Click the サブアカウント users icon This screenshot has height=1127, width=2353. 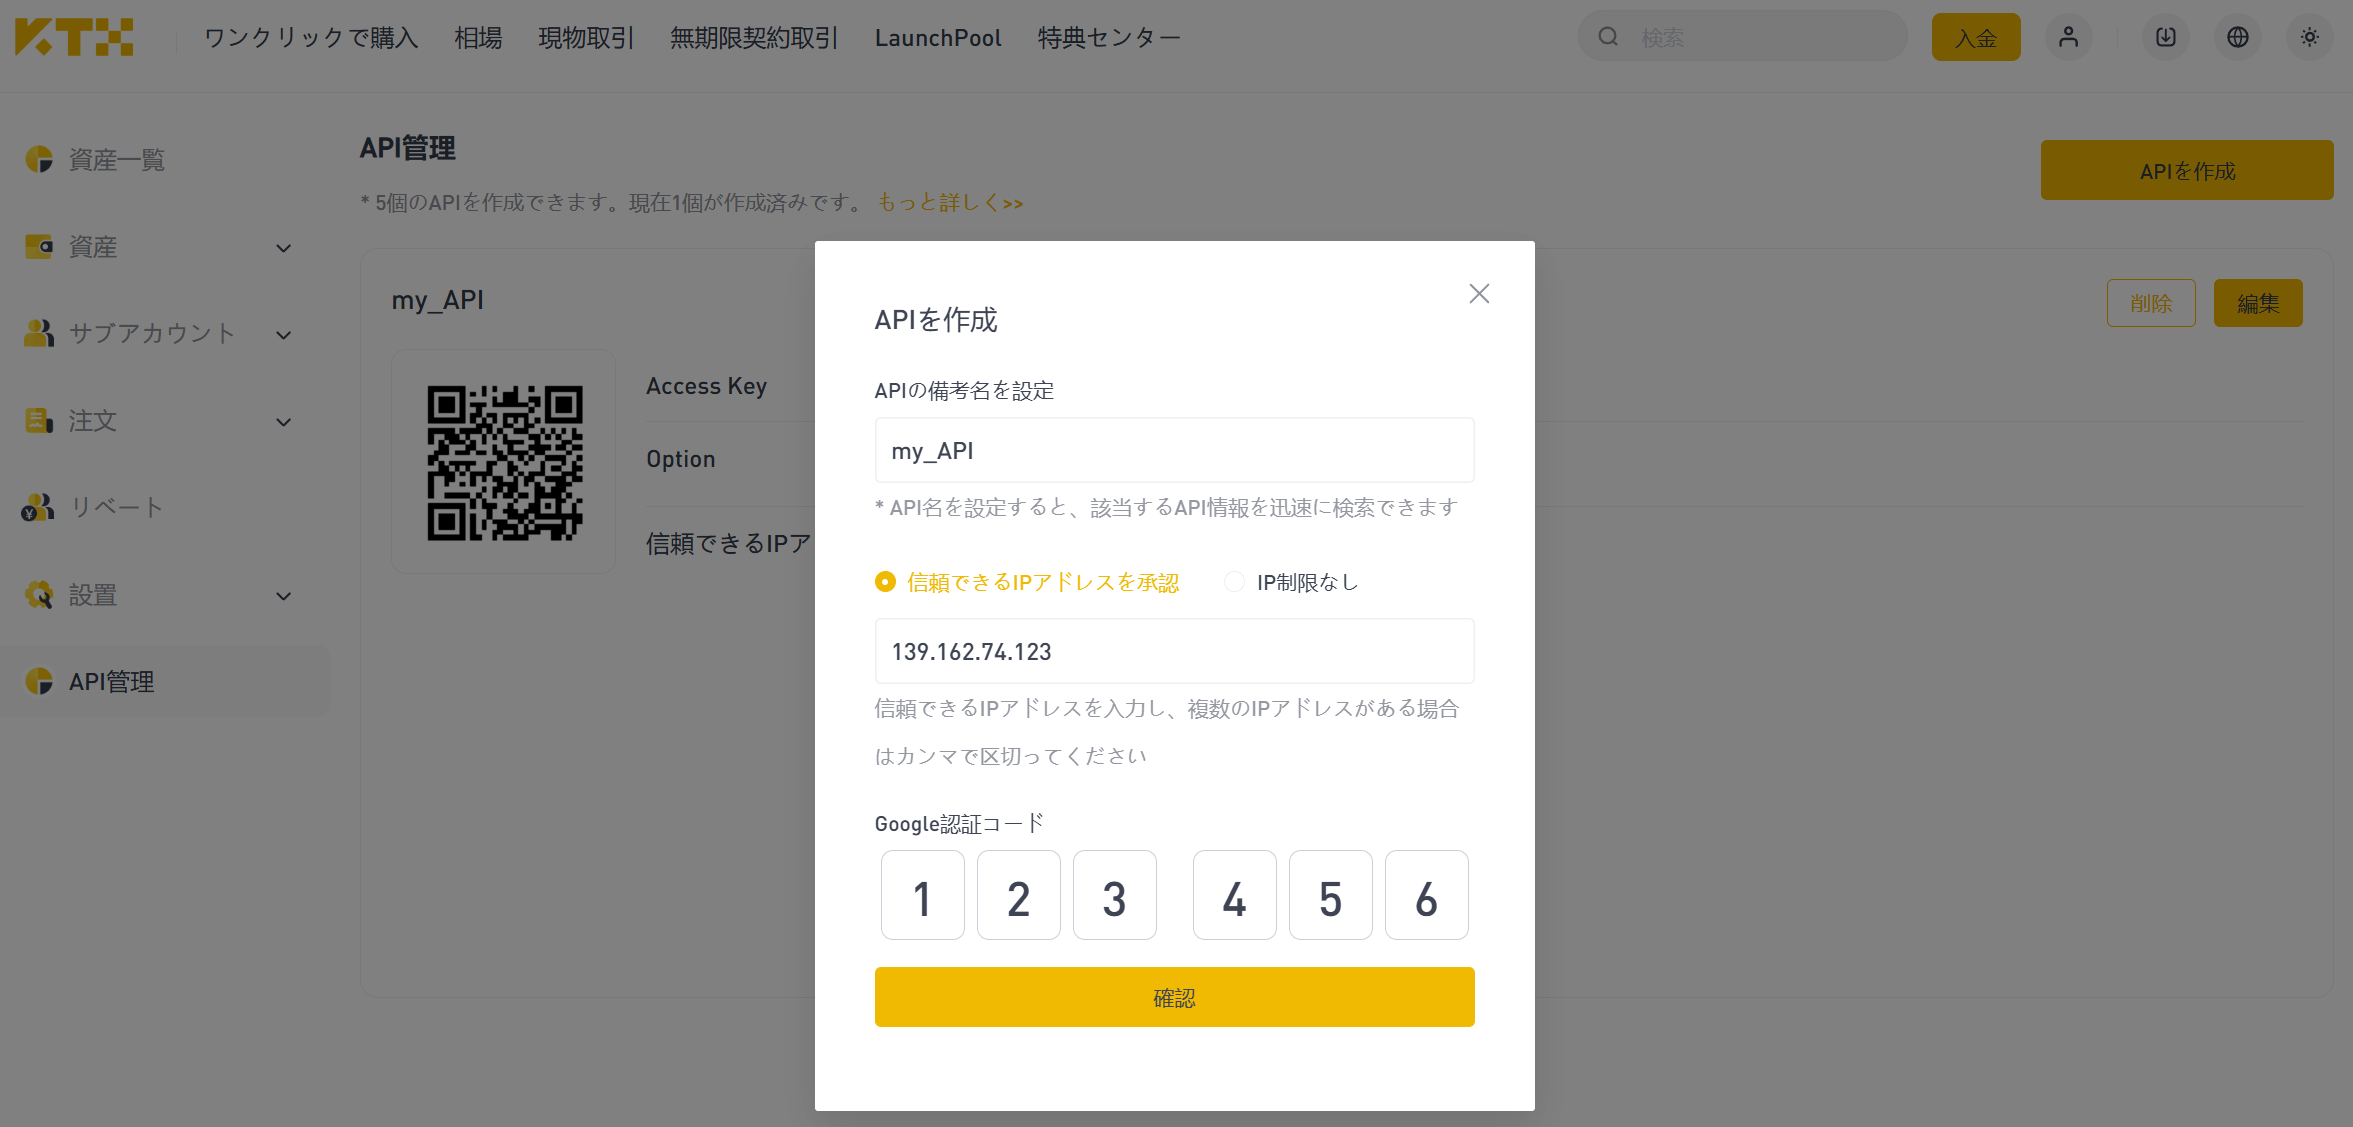pos(39,333)
